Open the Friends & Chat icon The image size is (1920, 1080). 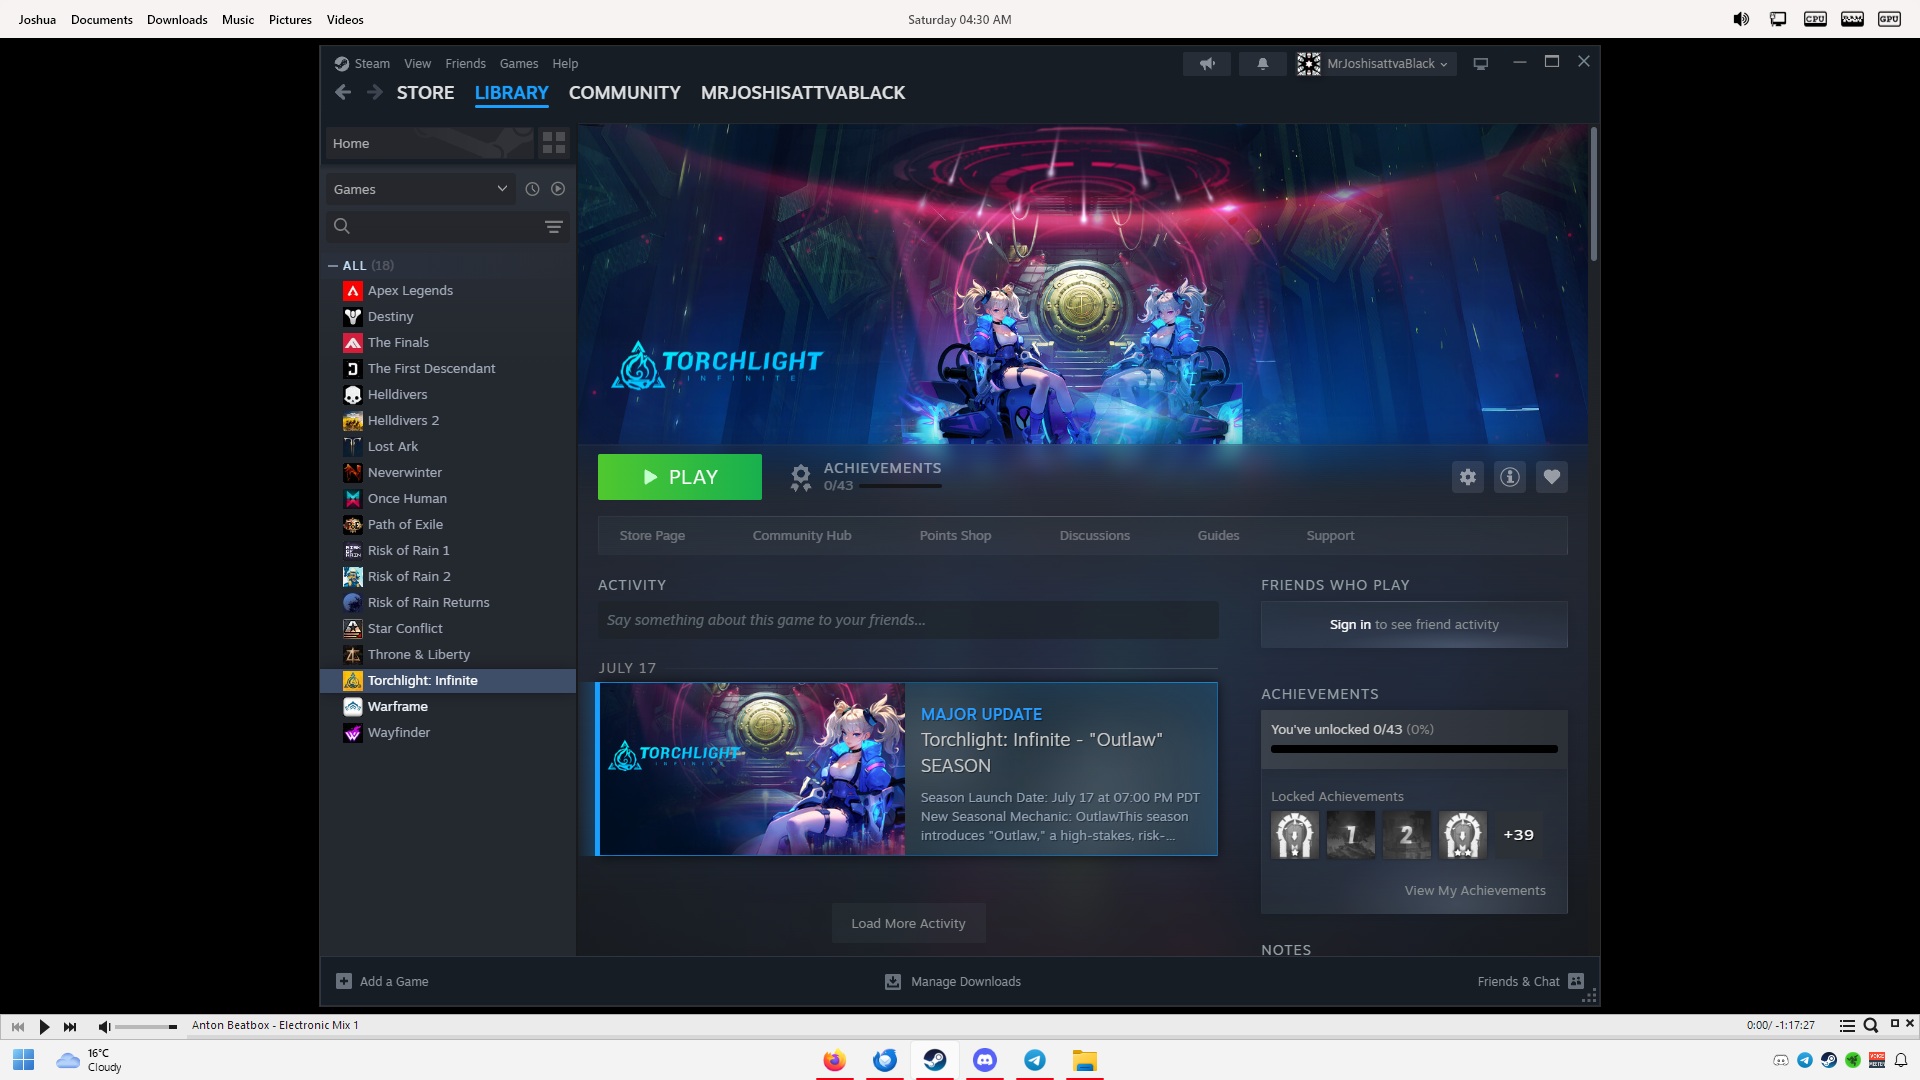click(1576, 981)
